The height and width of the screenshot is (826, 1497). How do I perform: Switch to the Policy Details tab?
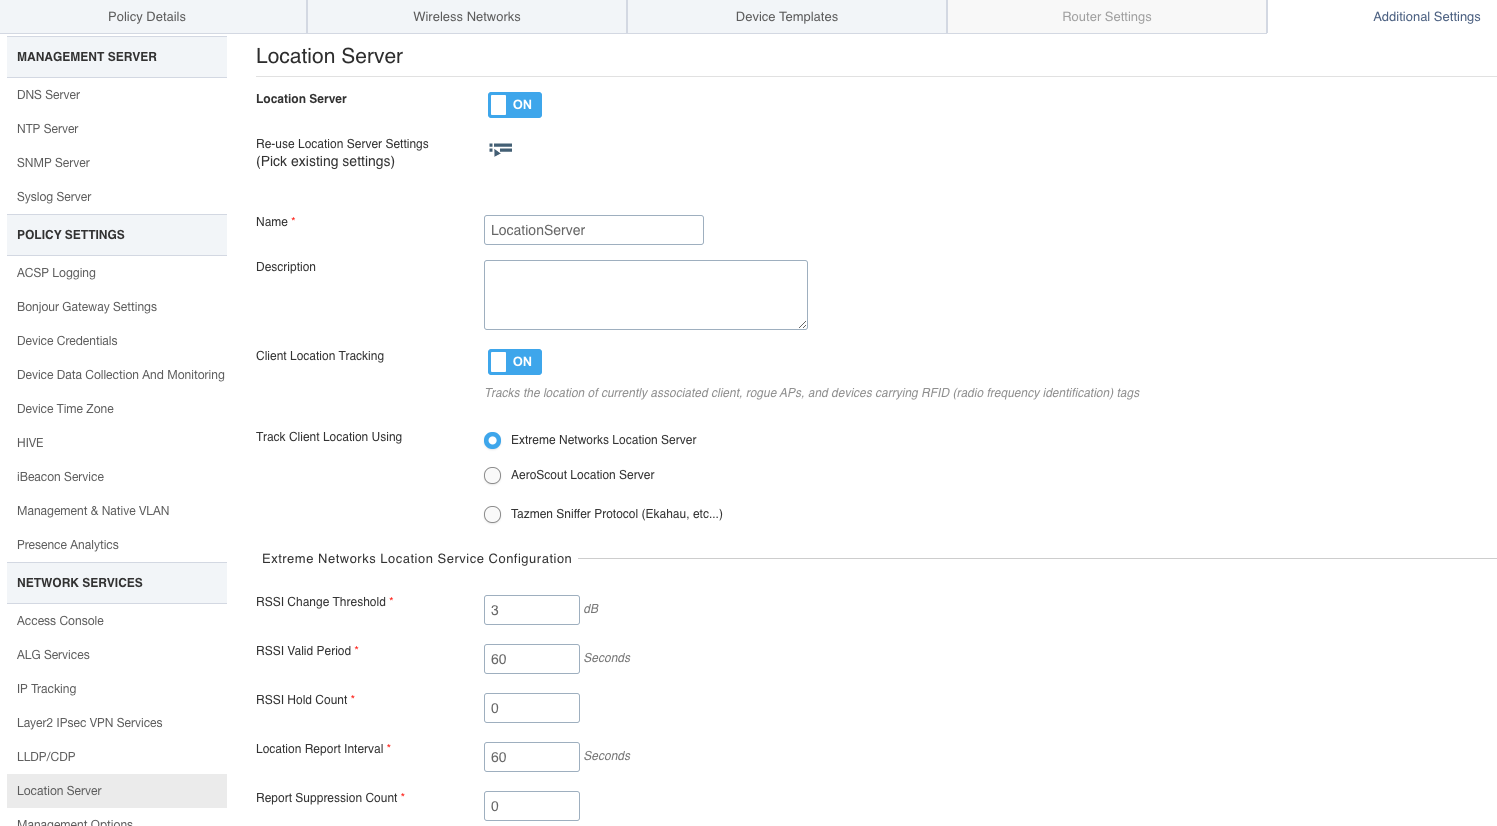click(x=147, y=17)
